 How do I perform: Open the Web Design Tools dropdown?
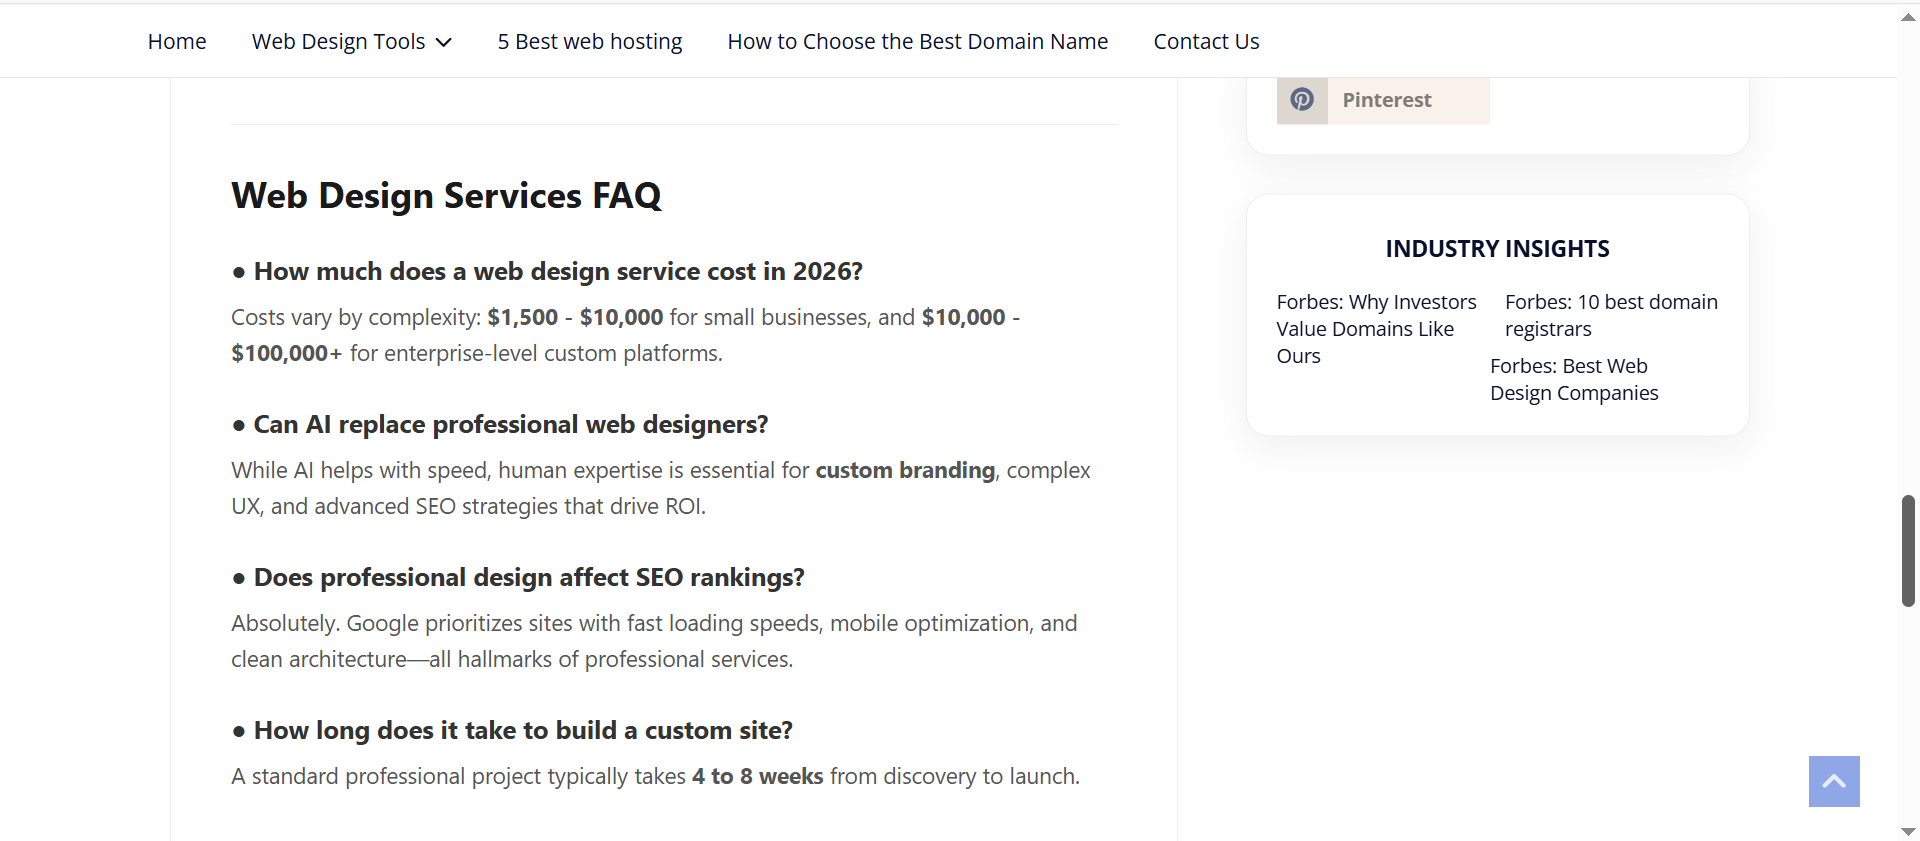tap(338, 41)
